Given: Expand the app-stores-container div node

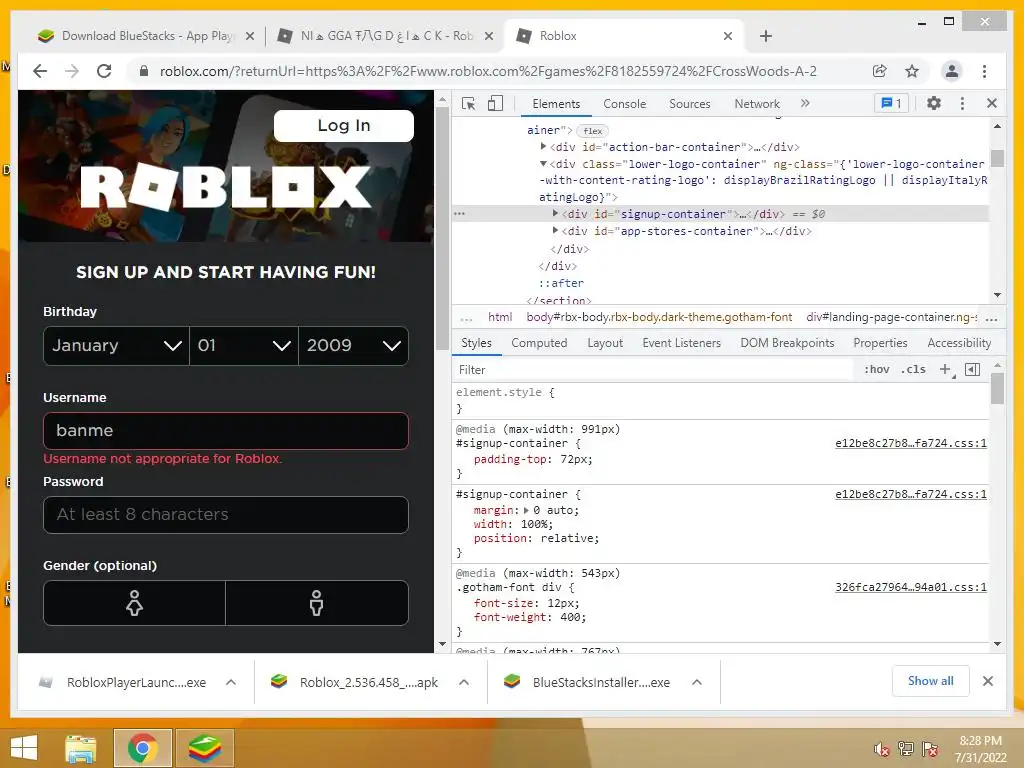Looking at the screenshot, I should coord(555,230).
